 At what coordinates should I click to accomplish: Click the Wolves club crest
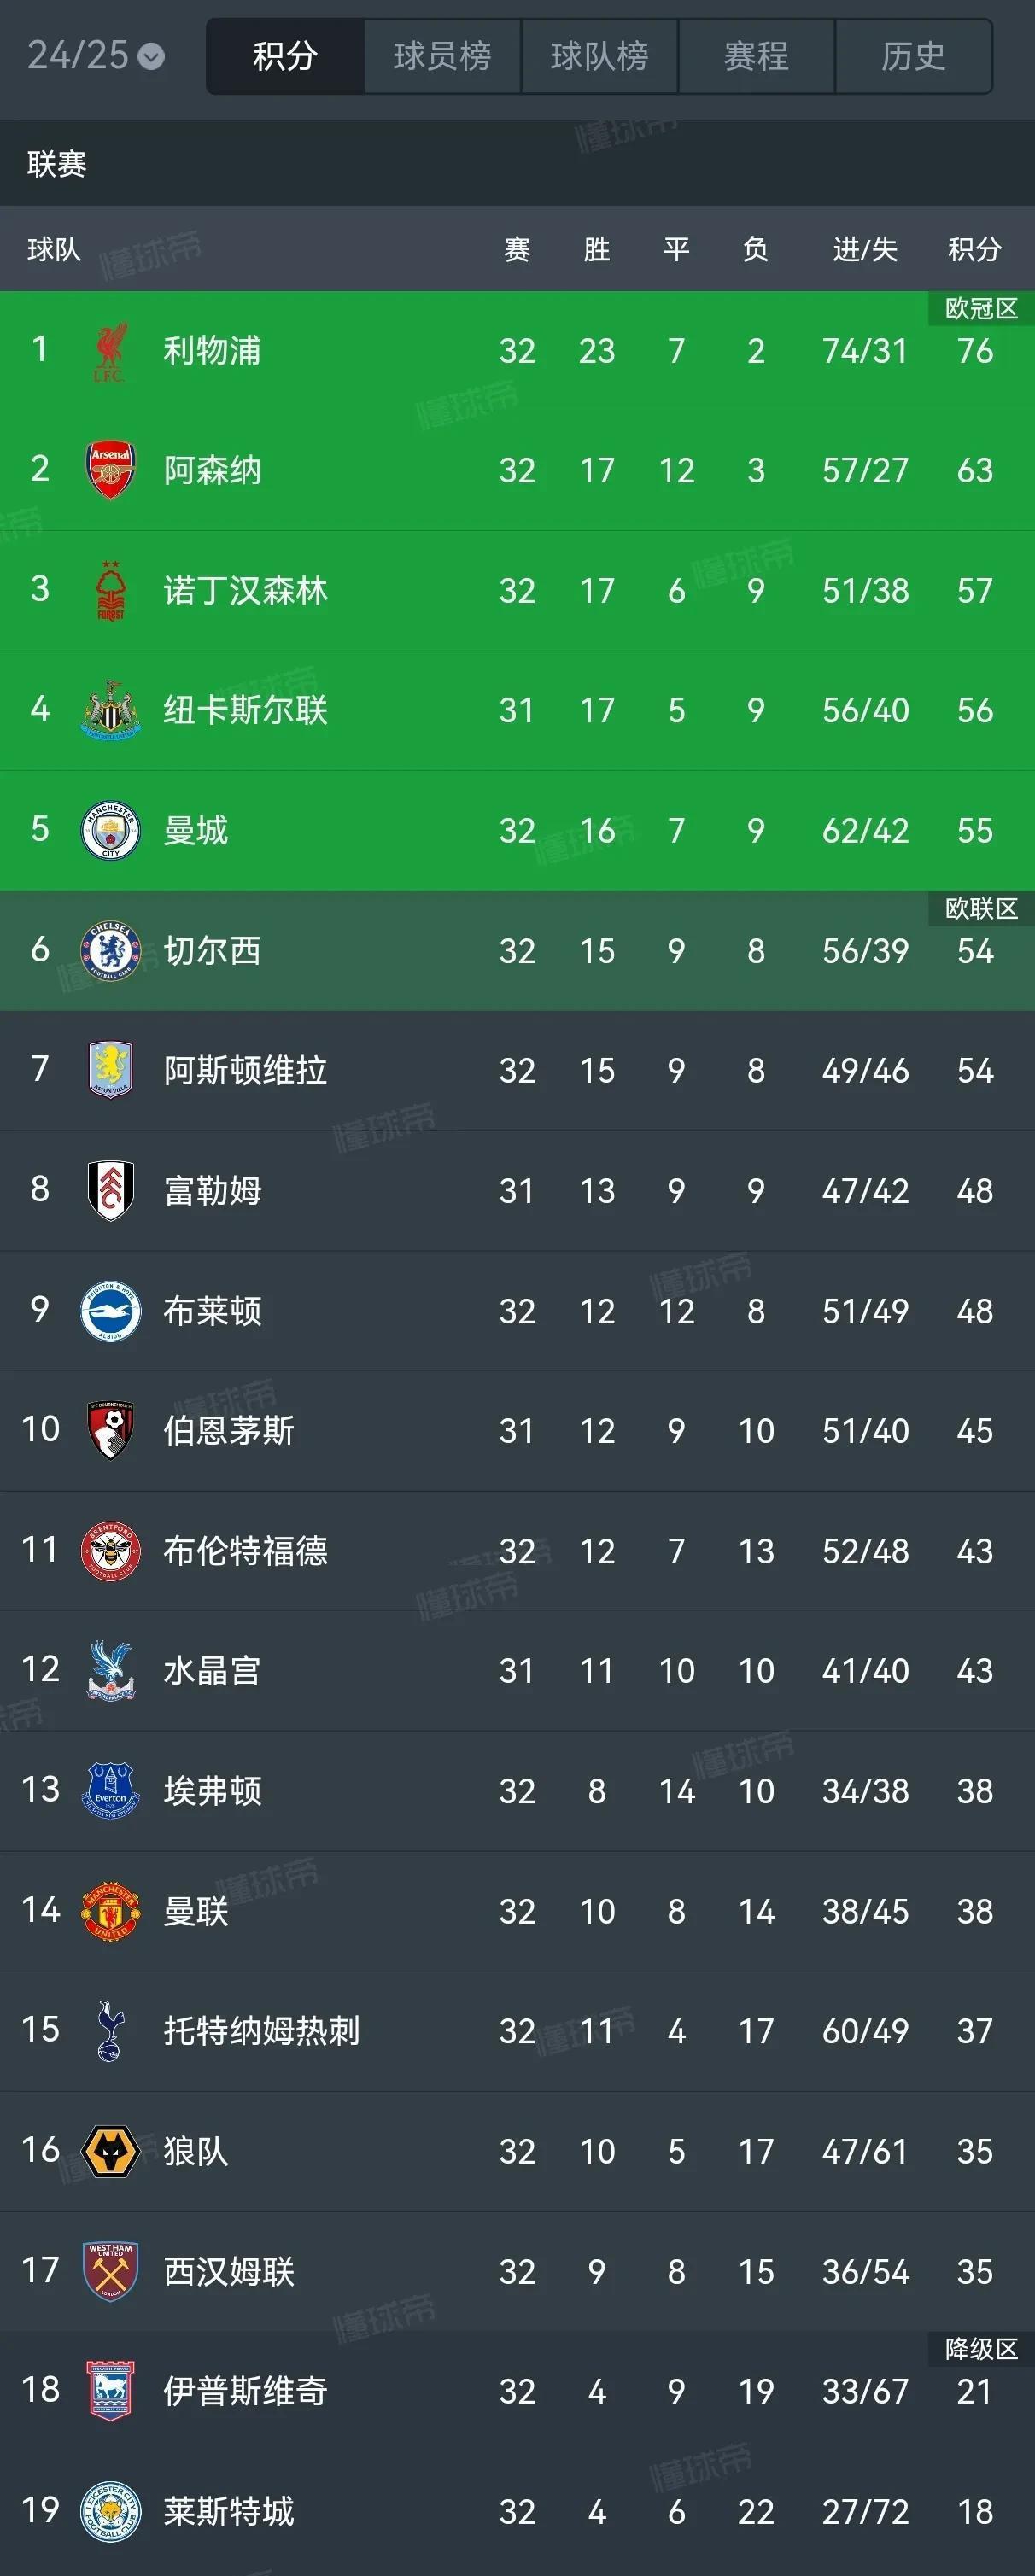[110, 2151]
